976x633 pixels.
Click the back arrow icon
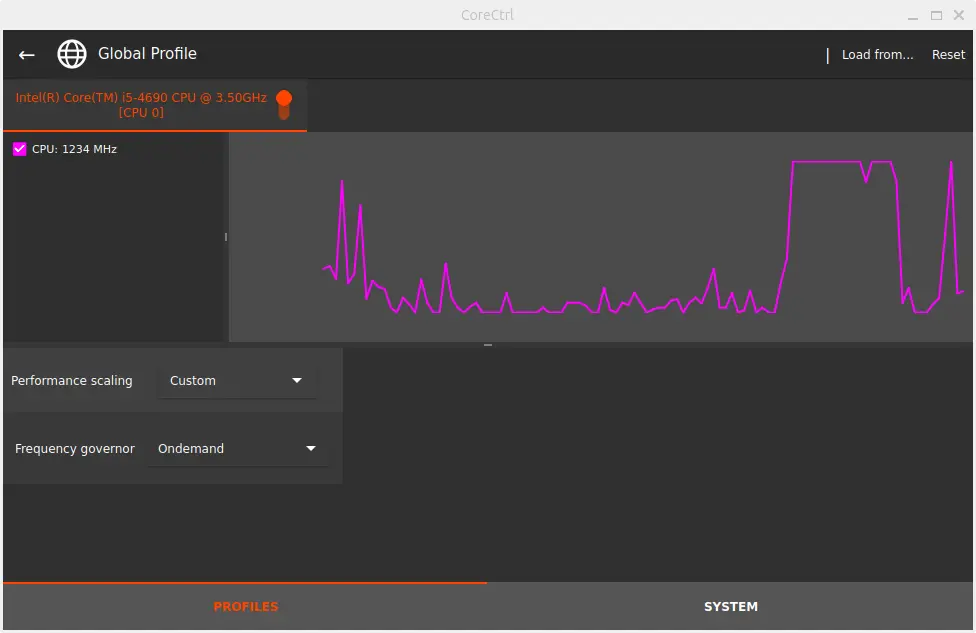coord(27,55)
